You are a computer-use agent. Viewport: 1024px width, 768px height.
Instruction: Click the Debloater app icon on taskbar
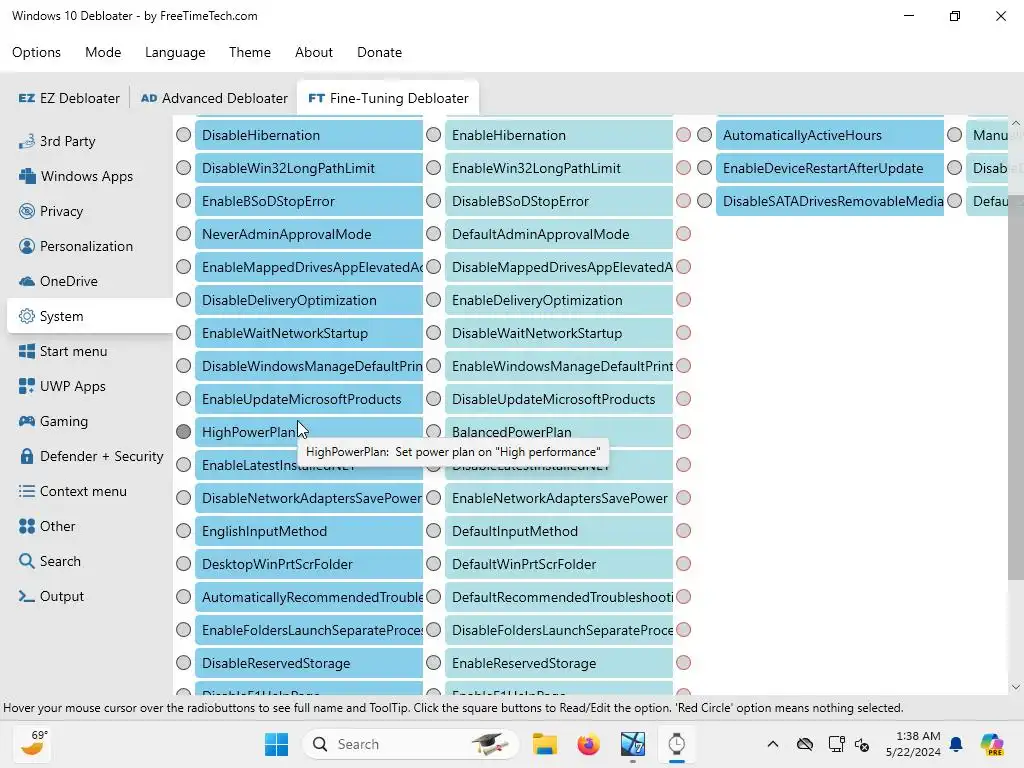[x=677, y=744]
